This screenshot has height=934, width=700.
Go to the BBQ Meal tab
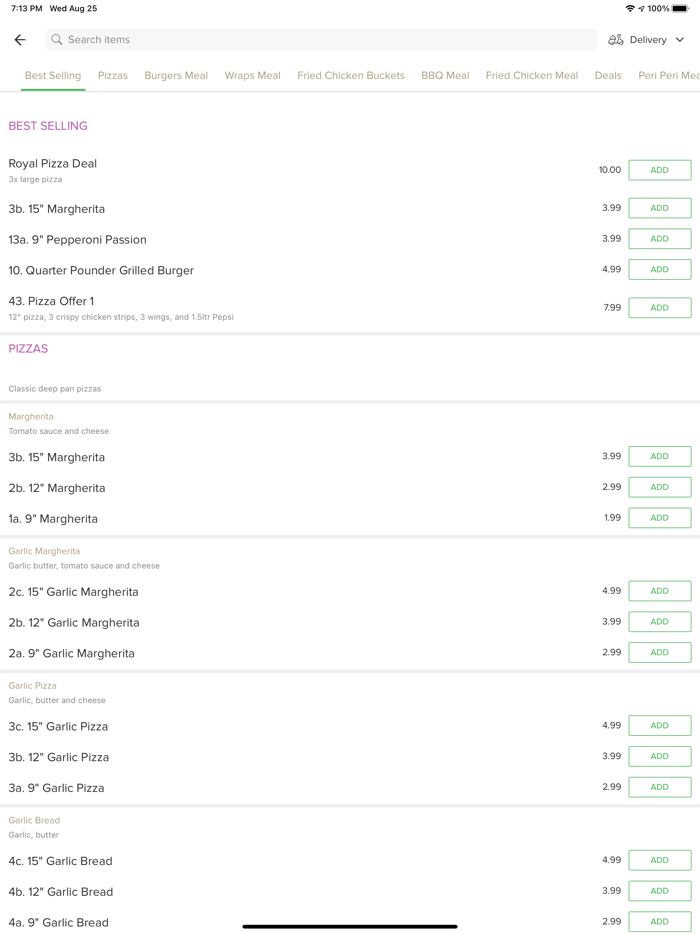pyautogui.click(x=445, y=75)
